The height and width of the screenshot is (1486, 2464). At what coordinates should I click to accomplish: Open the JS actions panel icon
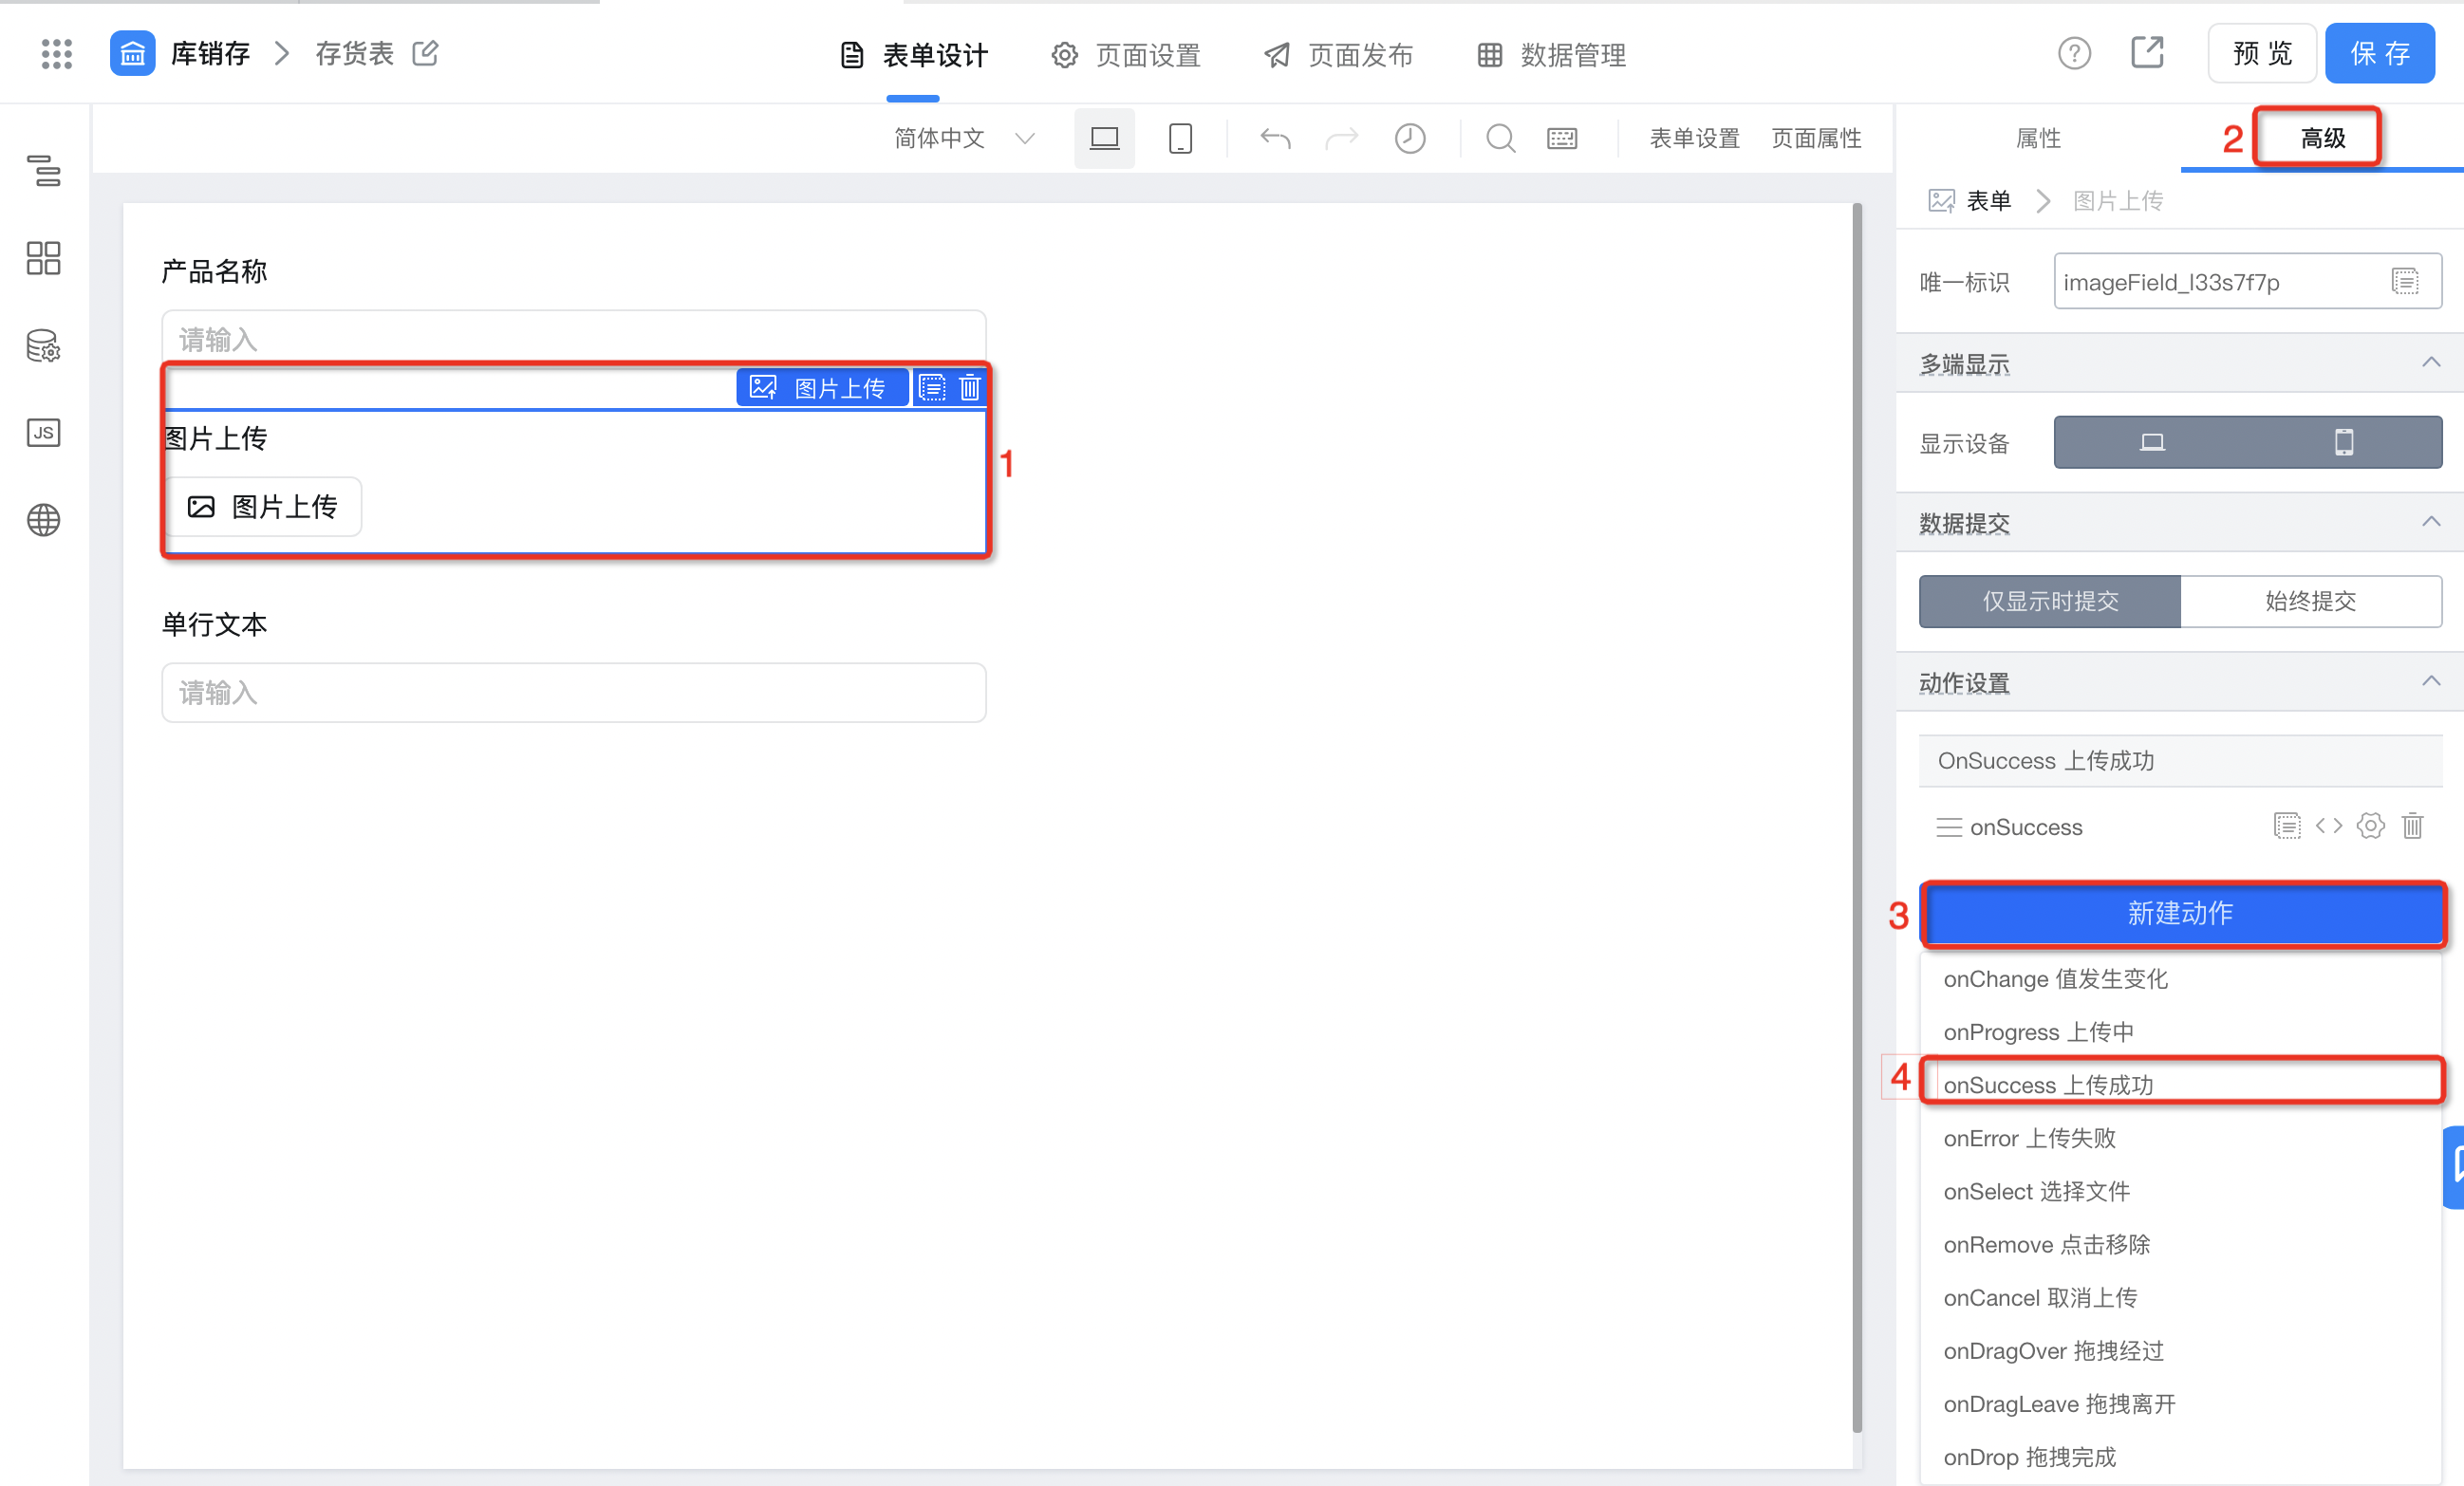[43, 433]
